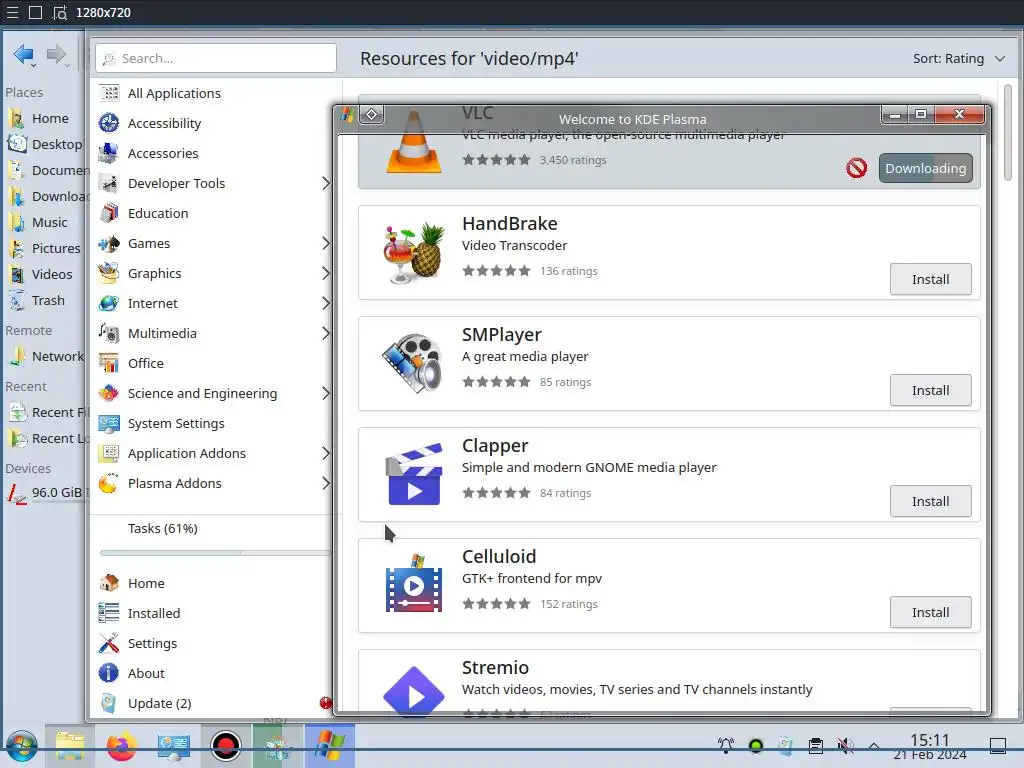Expand the Plasma Addons arrow
The image size is (1024, 768).
pos(326,483)
